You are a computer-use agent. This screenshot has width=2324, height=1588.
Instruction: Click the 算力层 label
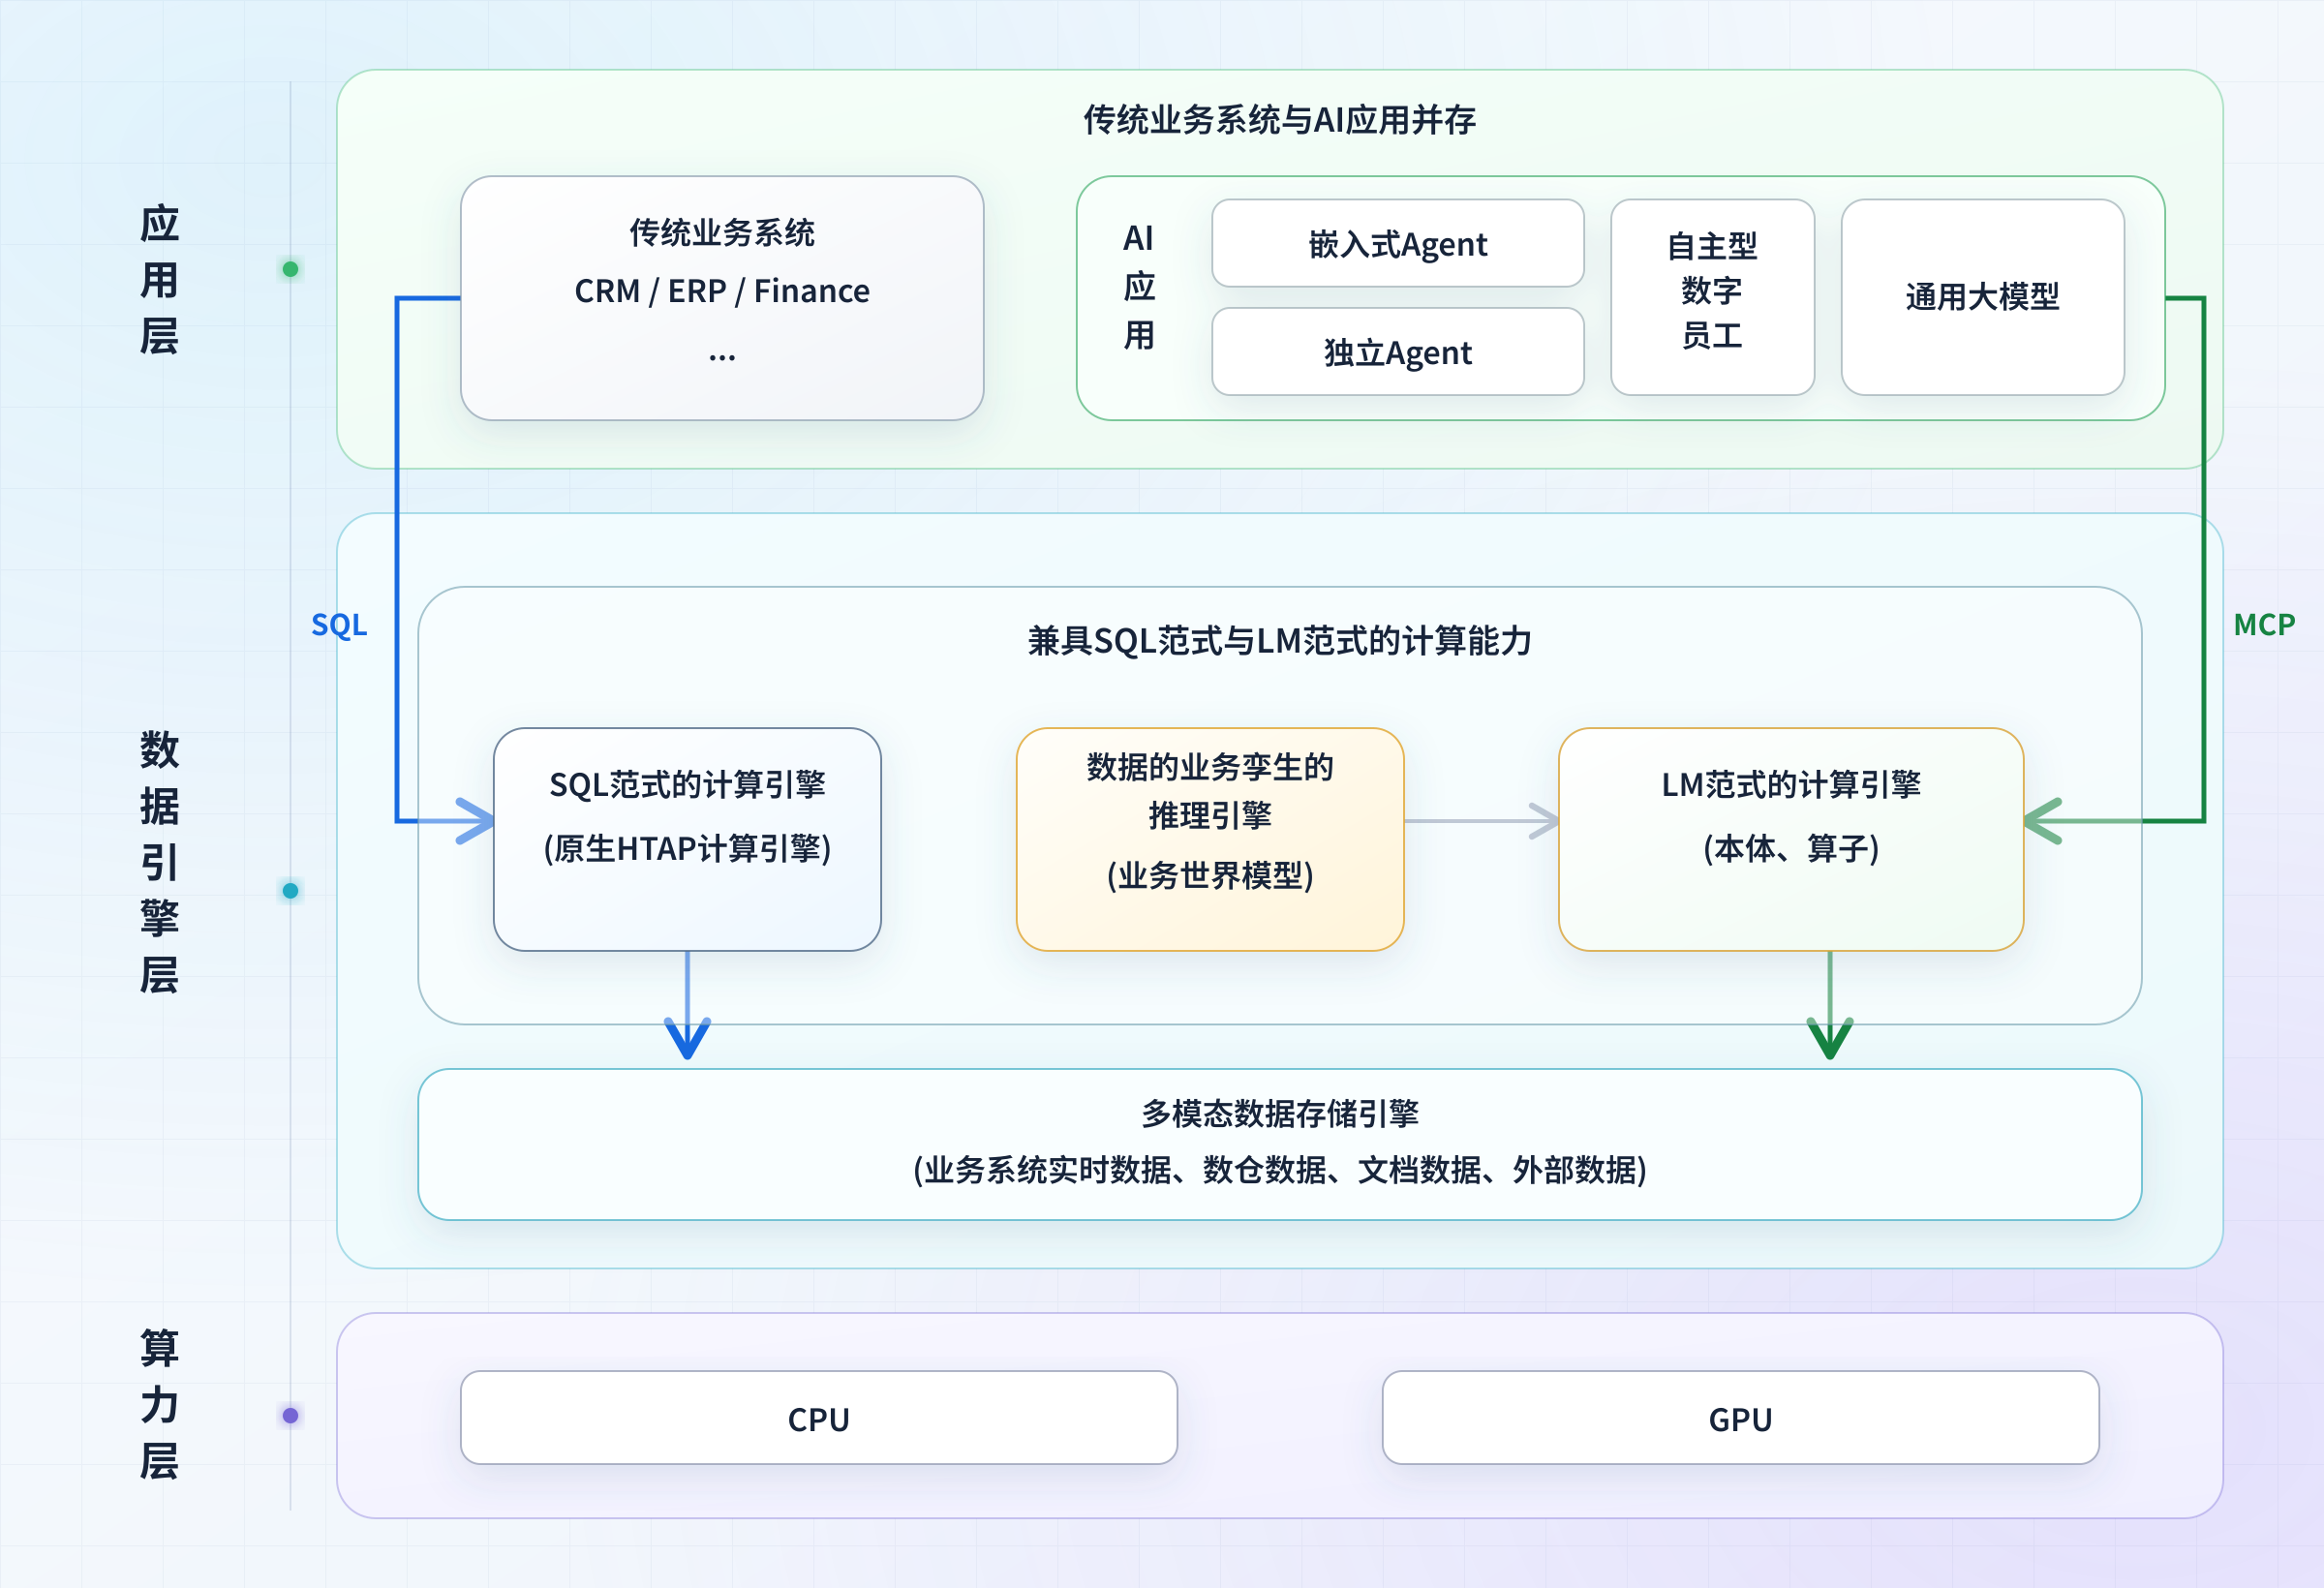[159, 1404]
